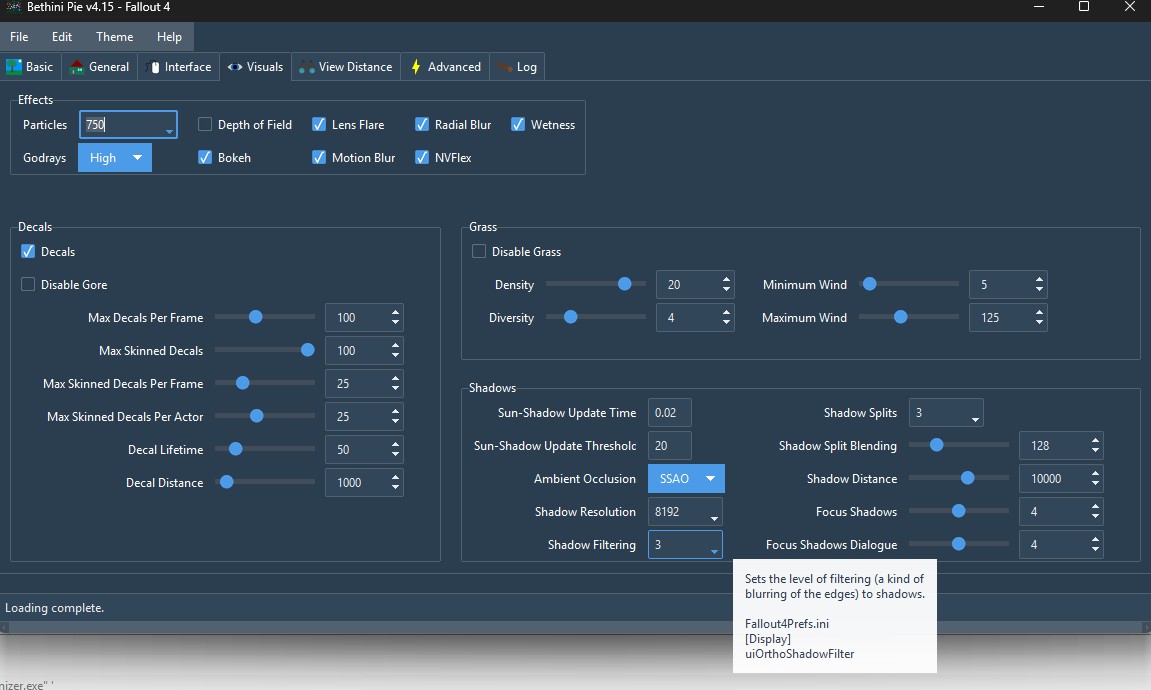Screen dimensions: 1151x690
Task: Open the Advanced tab
Action: (445, 67)
